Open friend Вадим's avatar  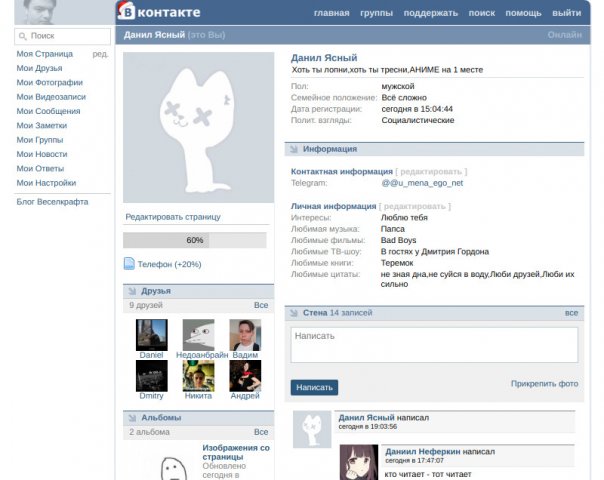coord(245,335)
